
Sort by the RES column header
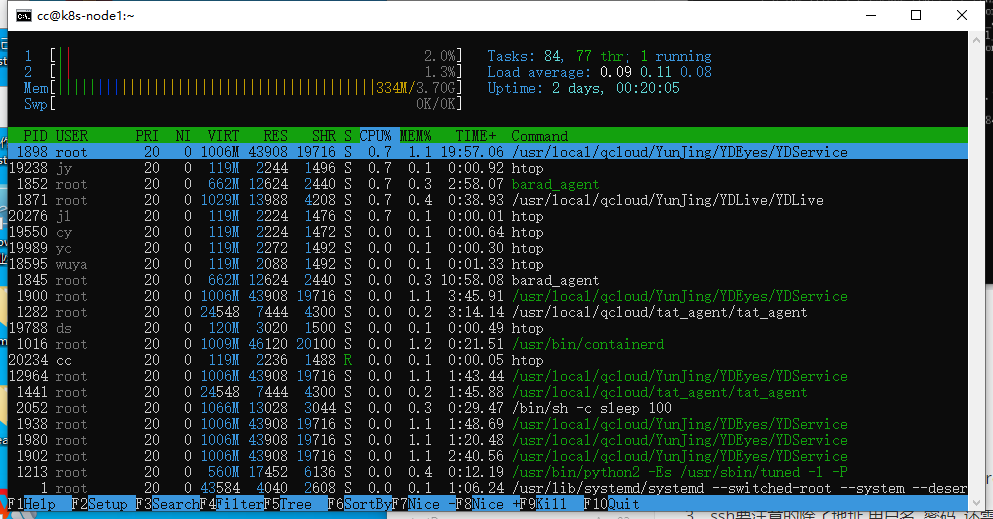click(x=275, y=135)
